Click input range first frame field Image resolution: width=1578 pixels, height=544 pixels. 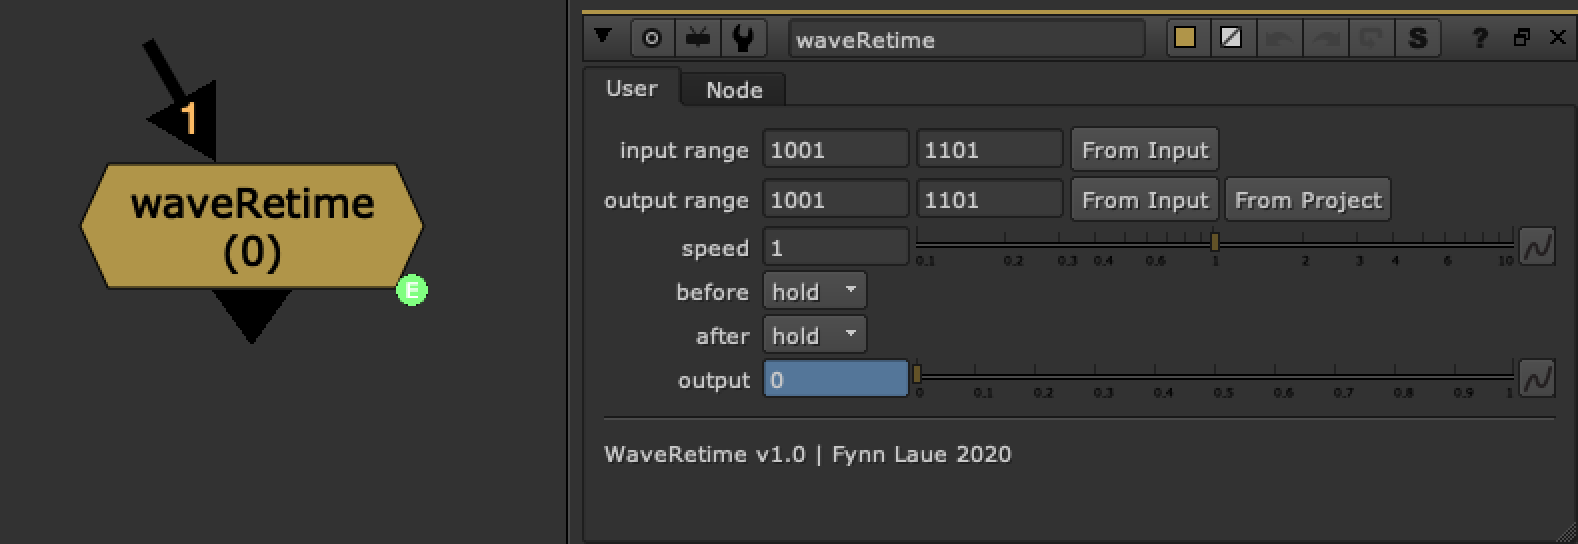[x=836, y=150]
